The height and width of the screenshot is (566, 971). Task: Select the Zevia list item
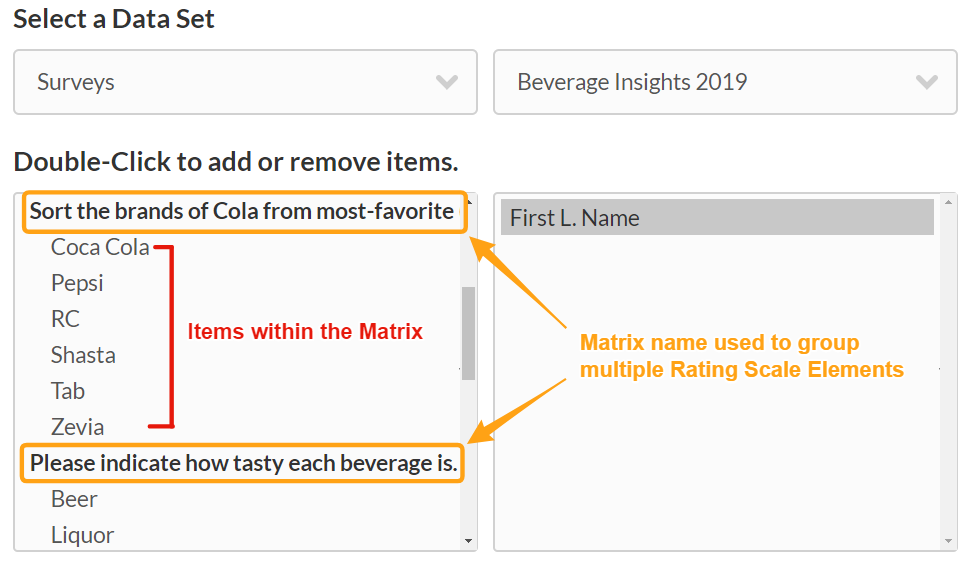77,427
